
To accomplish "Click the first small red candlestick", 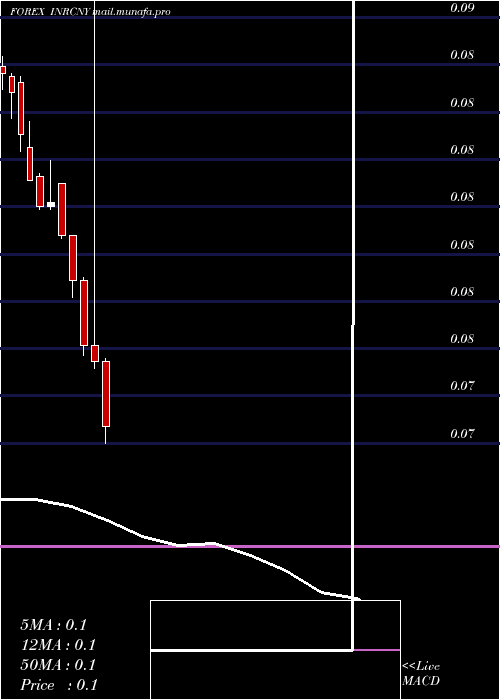I will click(3, 70).
